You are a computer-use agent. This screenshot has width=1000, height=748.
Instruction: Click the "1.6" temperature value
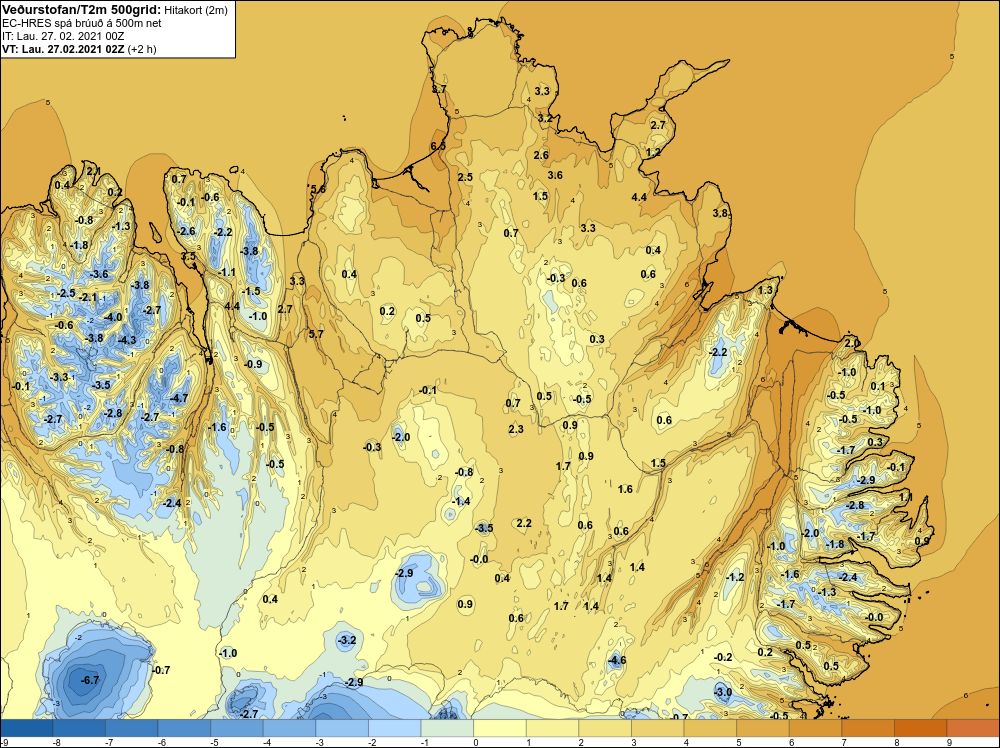point(625,489)
